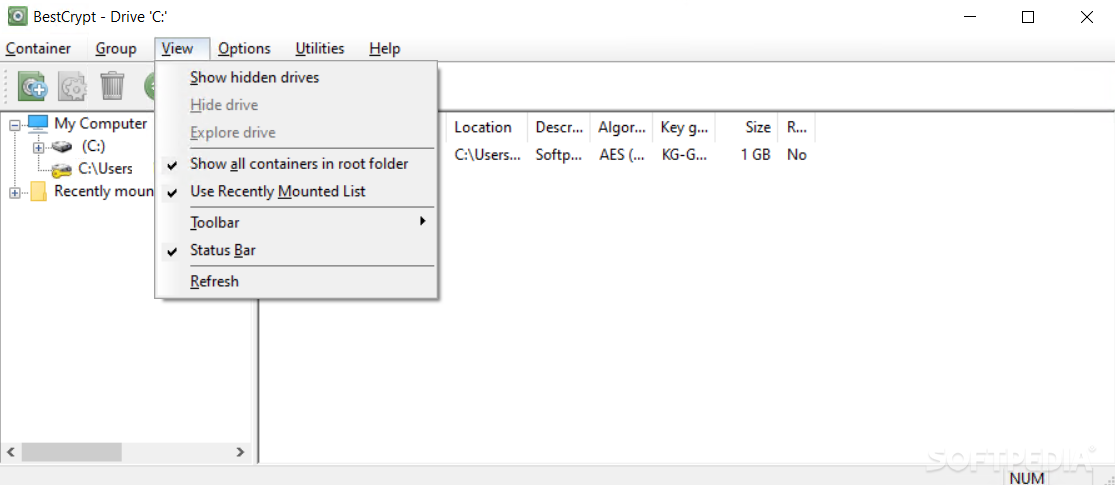The image size is (1115, 485).
Task: Click the AES (... algorithm cell
Action: [621, 154]
